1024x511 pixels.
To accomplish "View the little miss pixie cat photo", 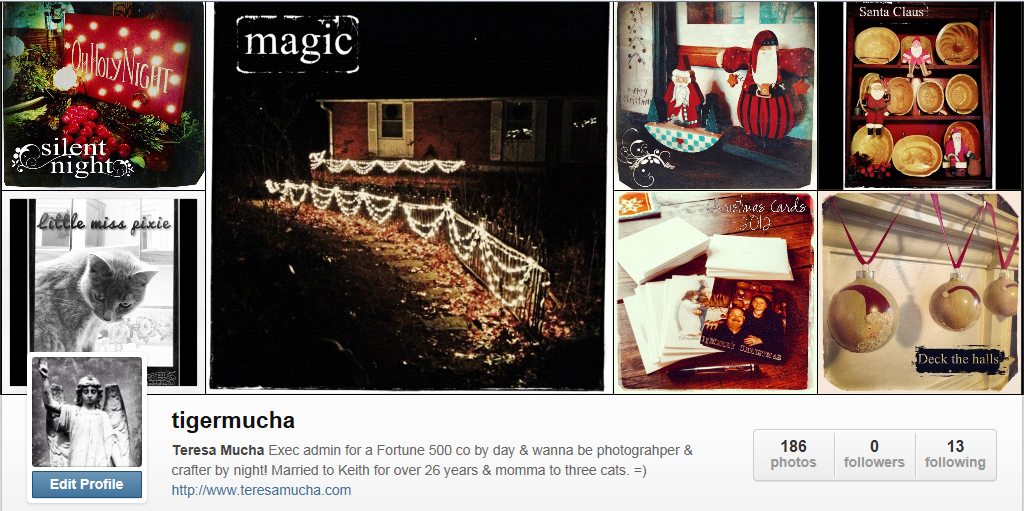I will (x=103, y=292).
